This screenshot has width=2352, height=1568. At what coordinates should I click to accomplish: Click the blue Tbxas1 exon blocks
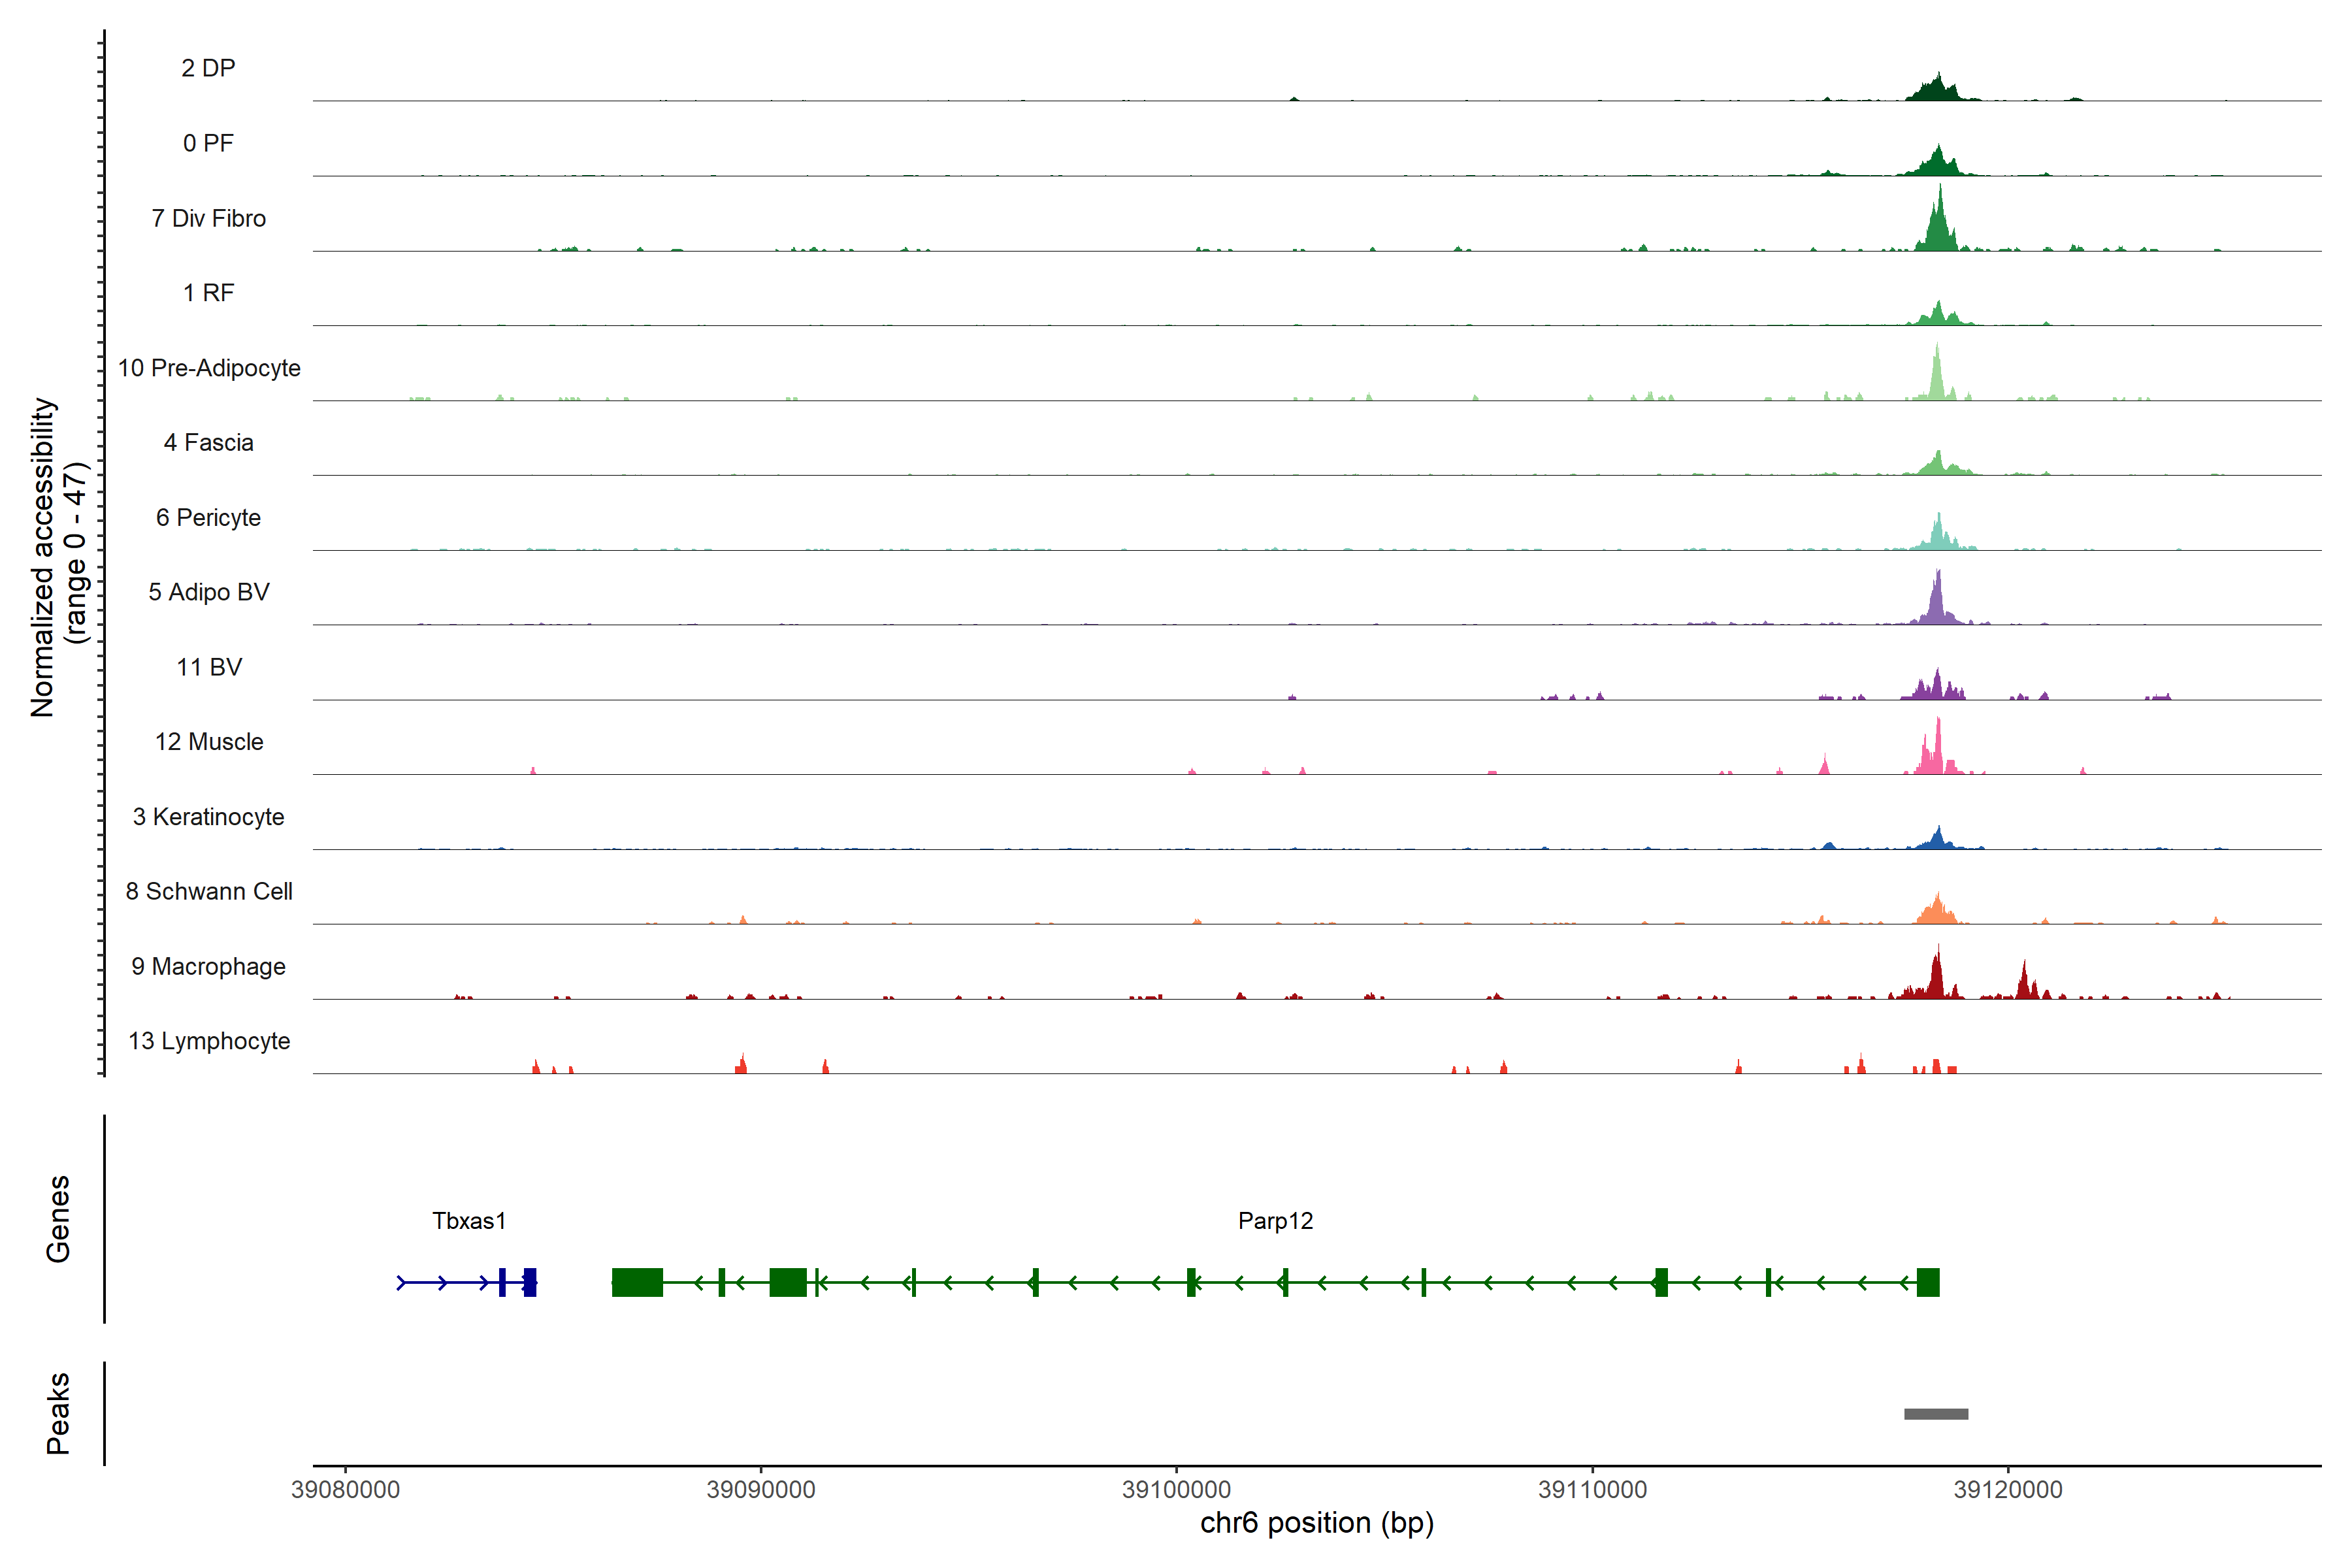[529, 1282]
